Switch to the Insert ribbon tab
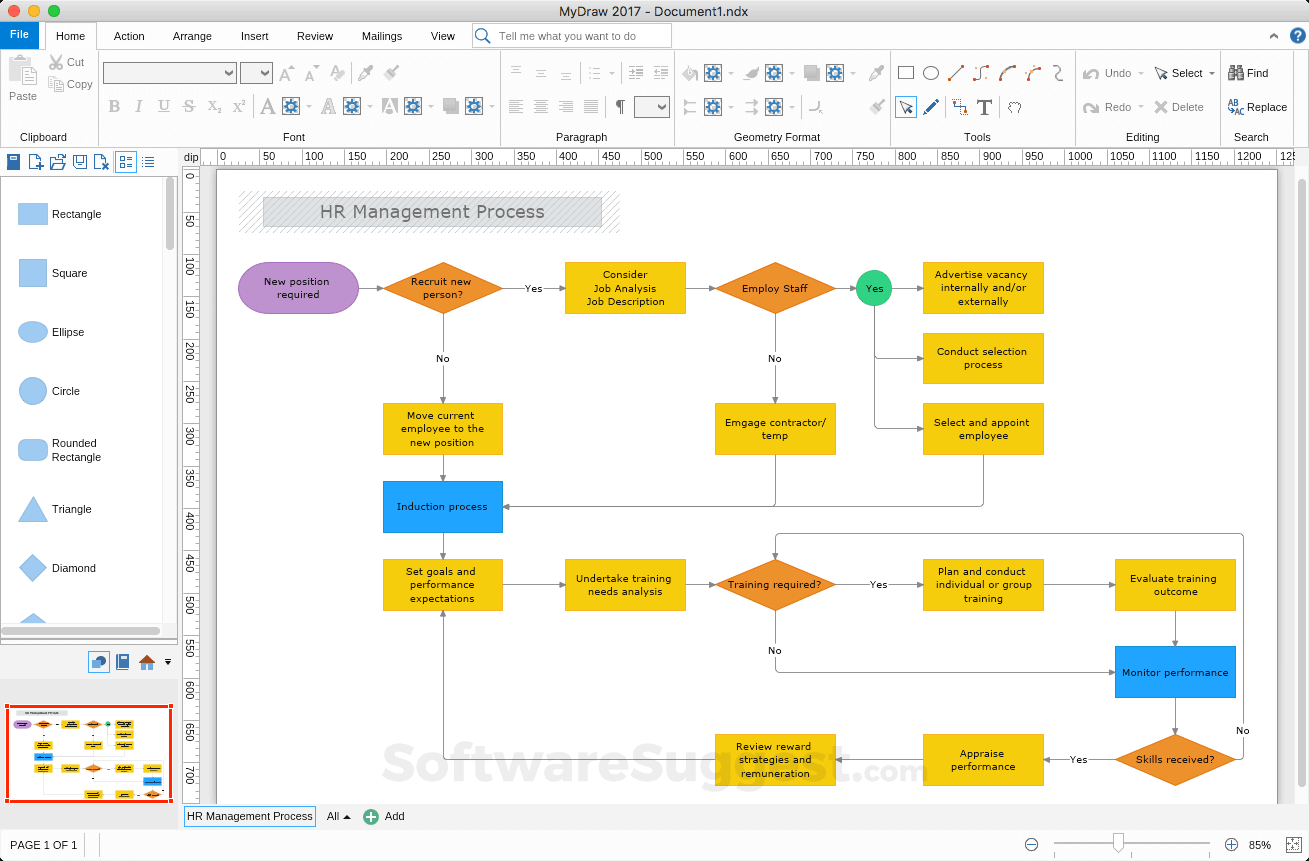This screenshot has height=861, width=1309. (x=254, y=36)
